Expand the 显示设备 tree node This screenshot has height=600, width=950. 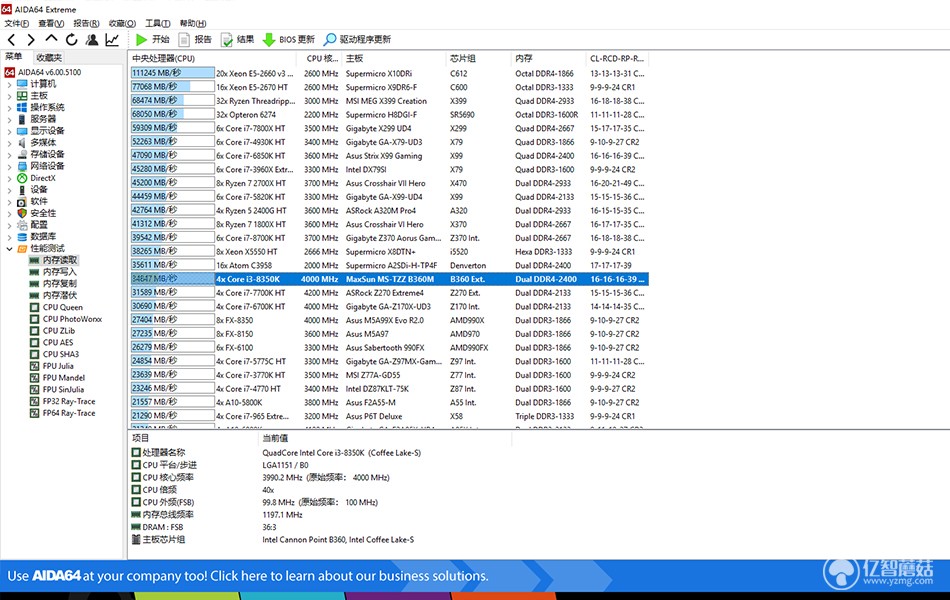[x=9, y=131]
